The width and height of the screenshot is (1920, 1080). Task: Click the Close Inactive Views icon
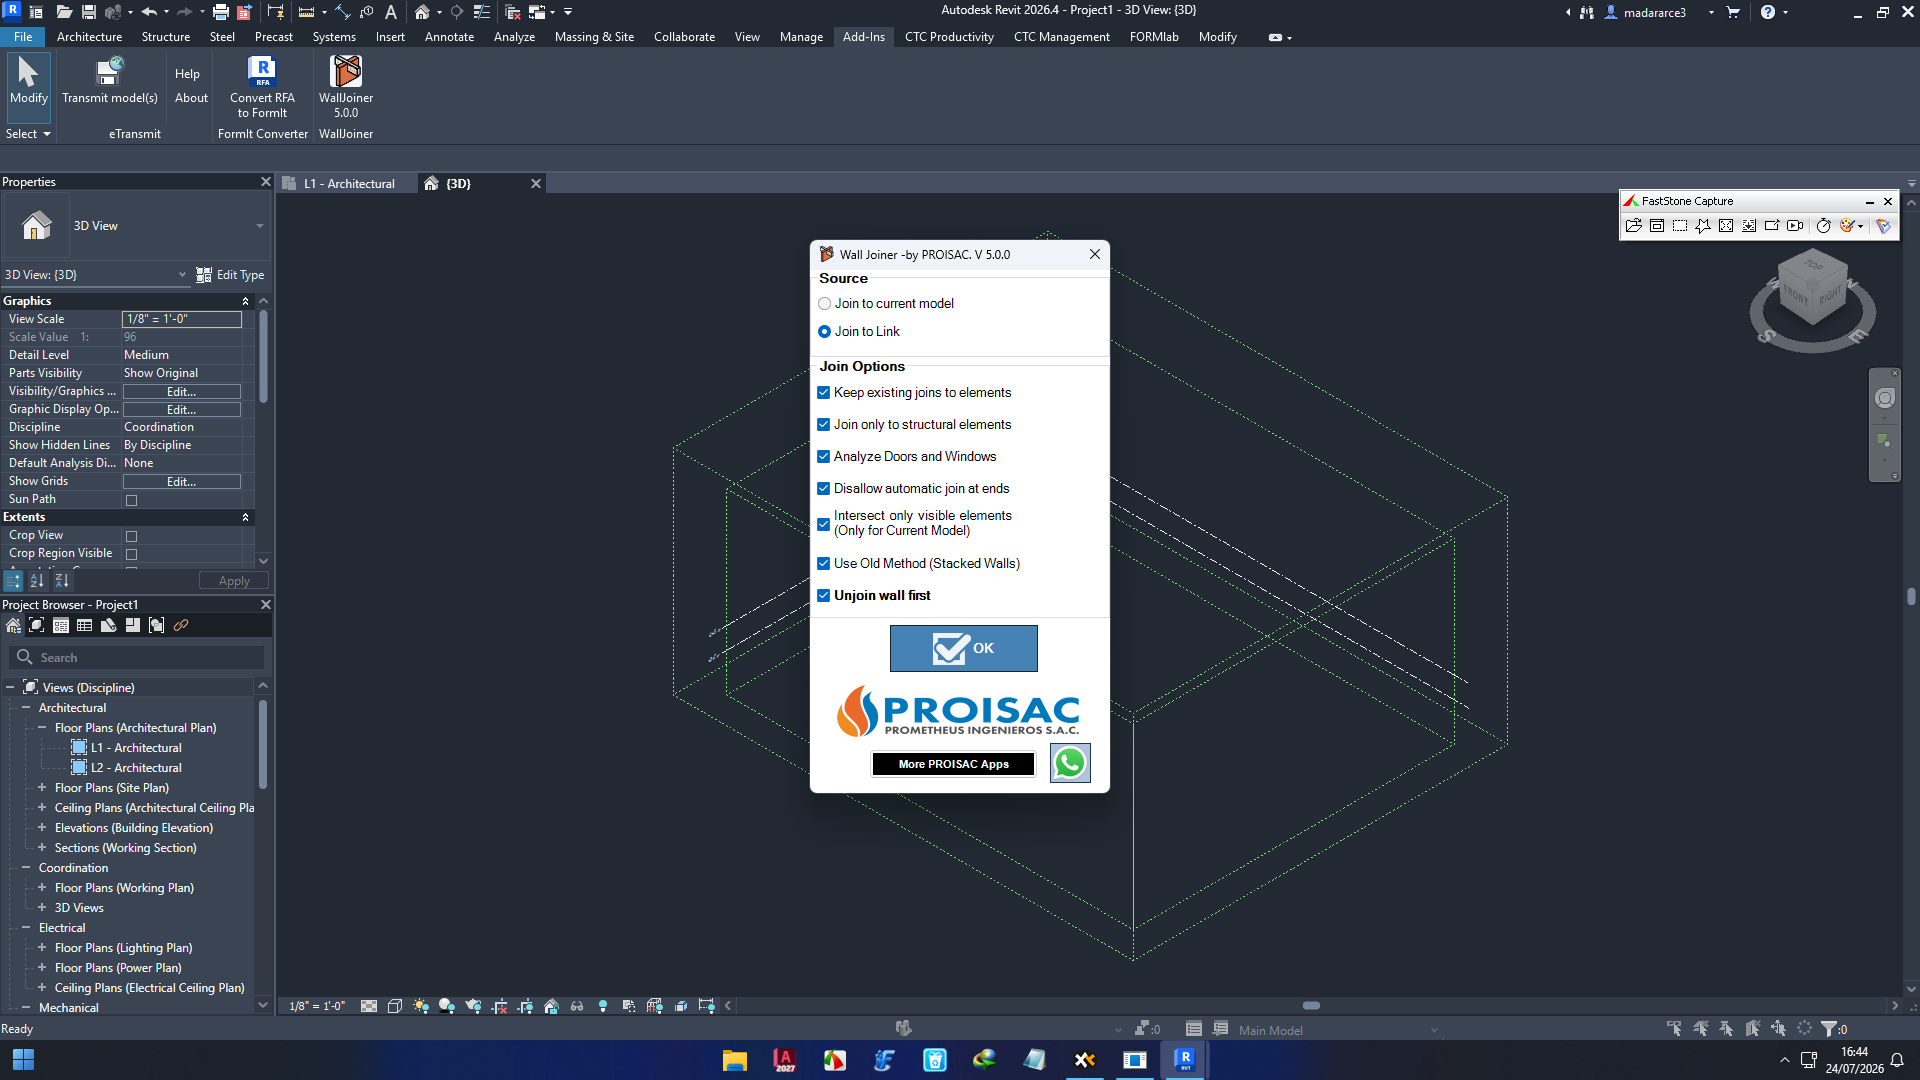[513, 12]
